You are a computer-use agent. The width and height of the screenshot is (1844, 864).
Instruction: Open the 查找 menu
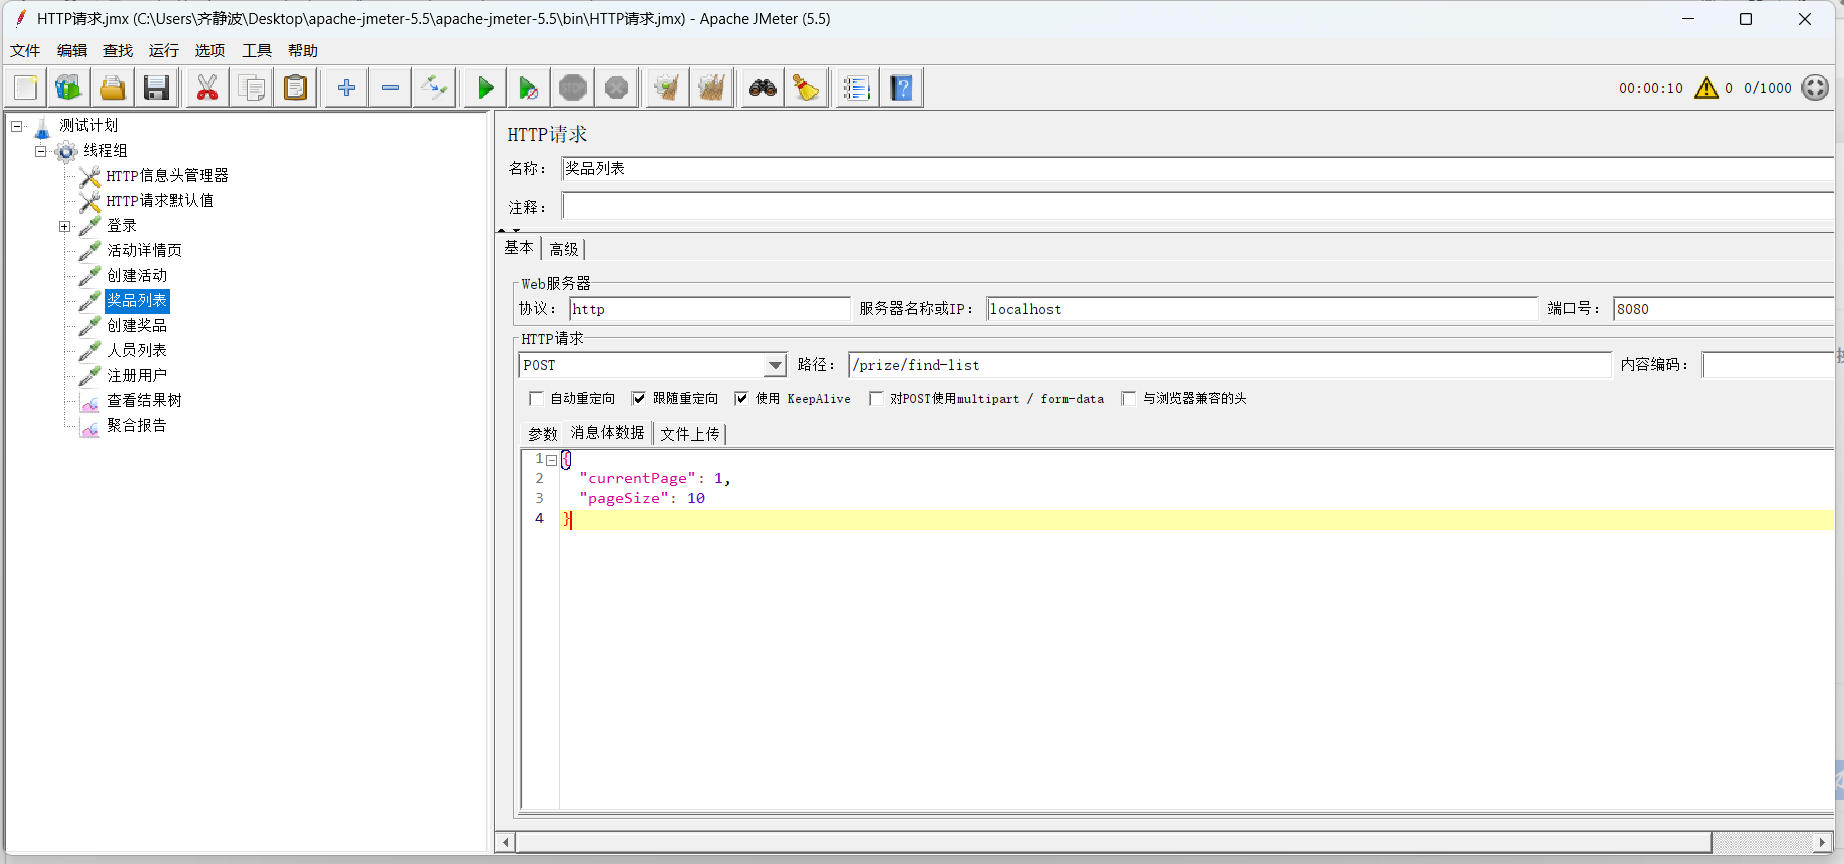click(118, 50)
